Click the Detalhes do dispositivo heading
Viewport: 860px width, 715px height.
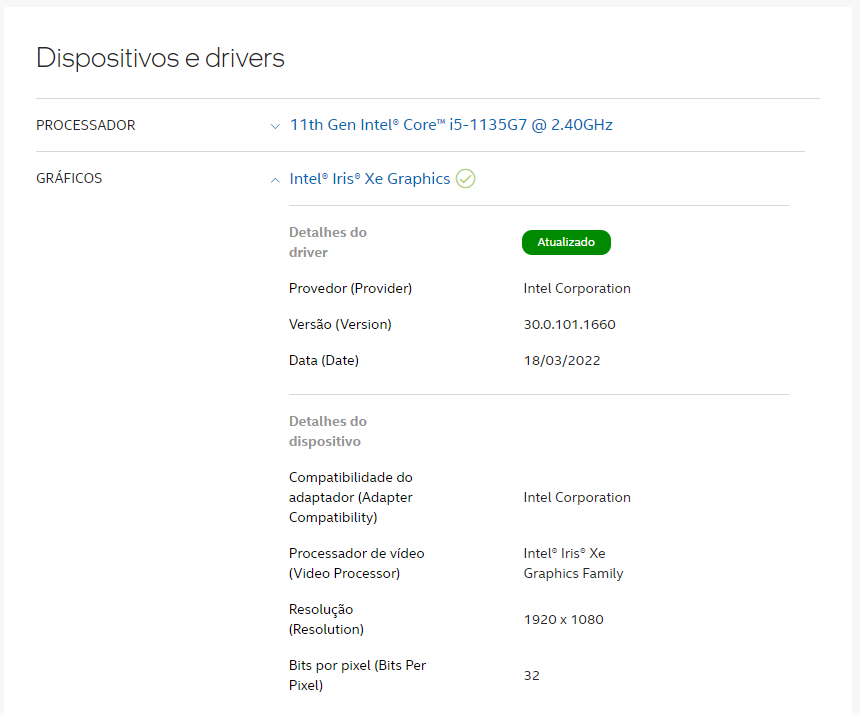point(327,432)
